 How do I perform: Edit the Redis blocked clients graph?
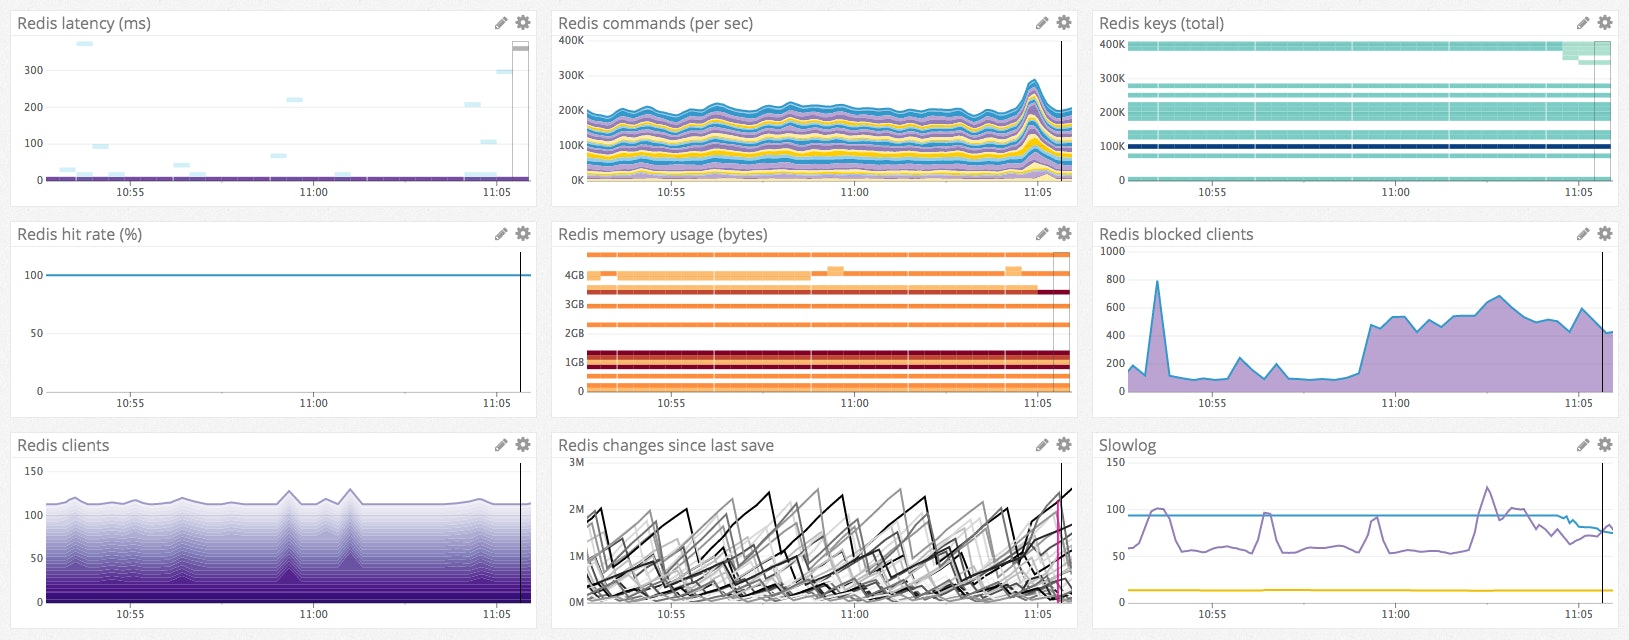[1583, 234]
